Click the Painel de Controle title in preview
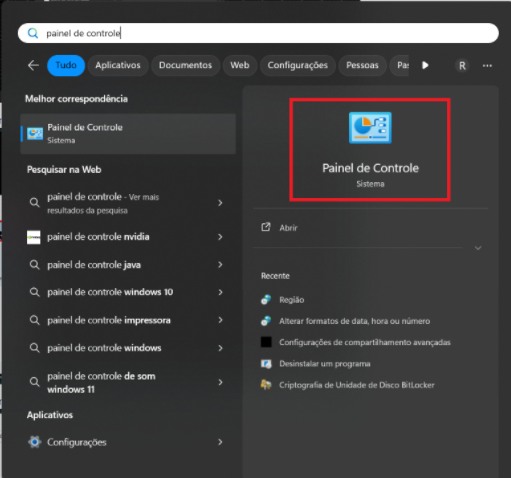This screenshot has width=511, height=478. [x=370, y=168]
